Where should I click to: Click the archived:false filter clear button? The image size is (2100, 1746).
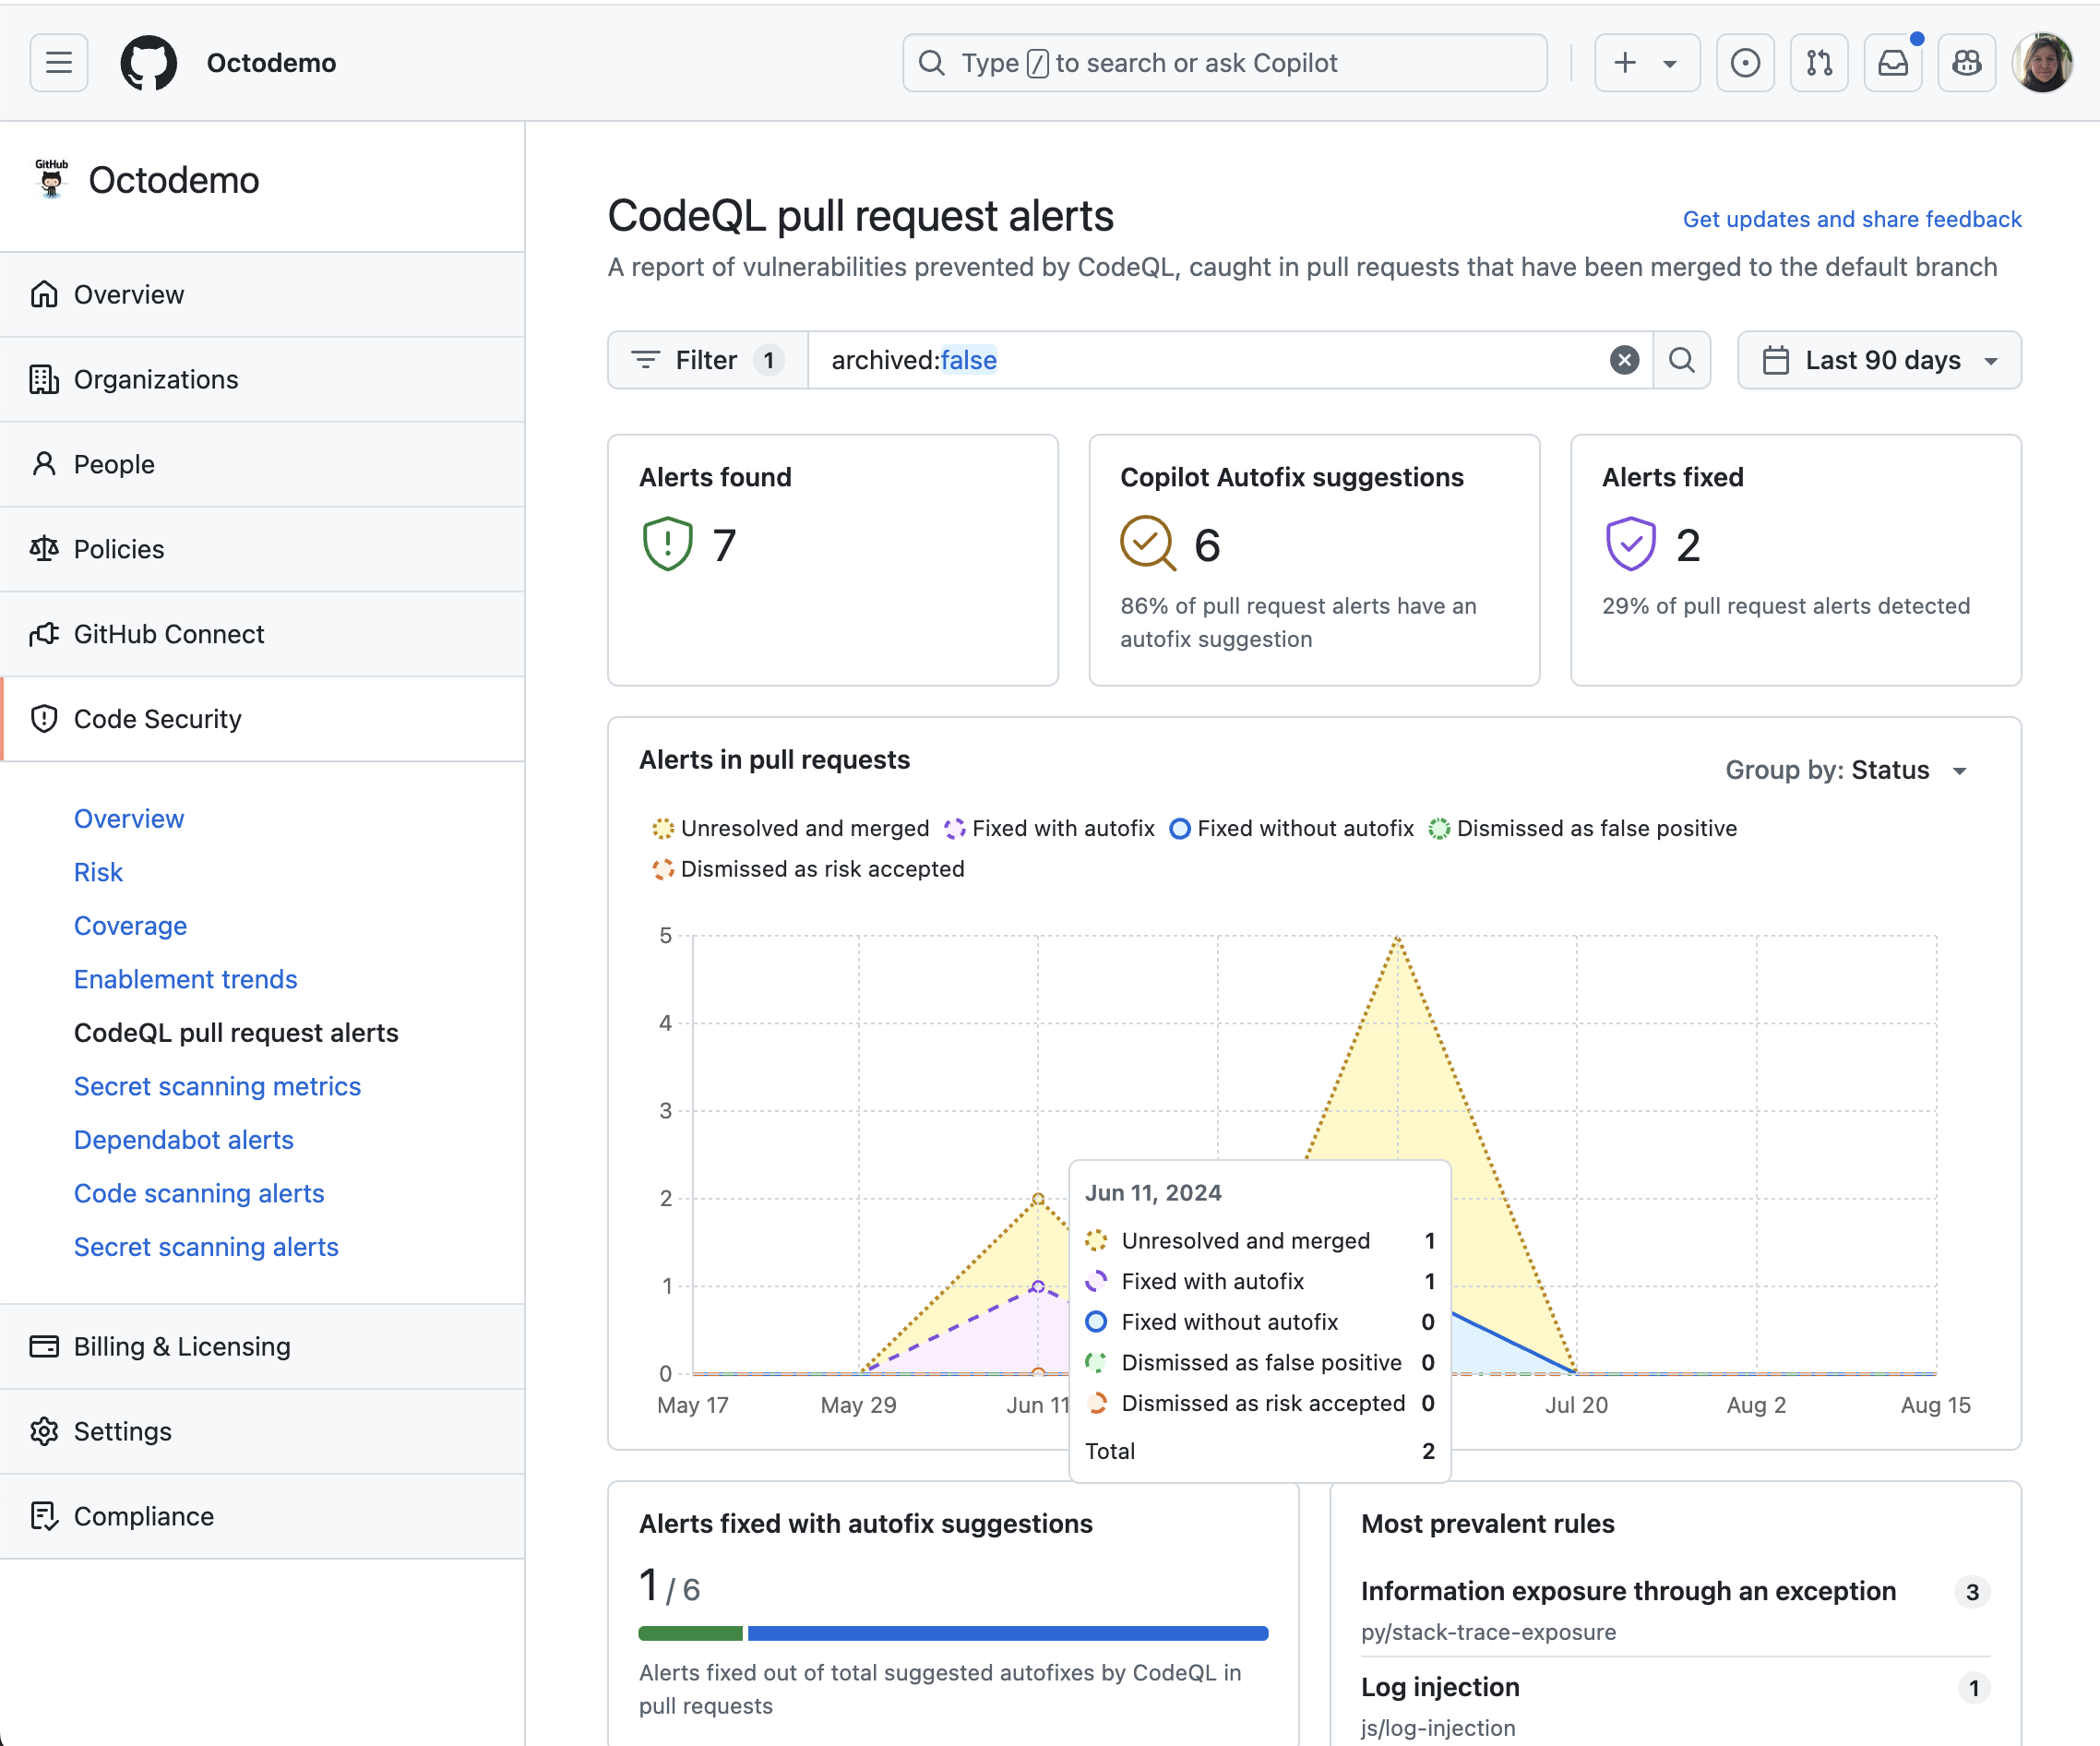pyautogui.click(x=1624, y=361)
